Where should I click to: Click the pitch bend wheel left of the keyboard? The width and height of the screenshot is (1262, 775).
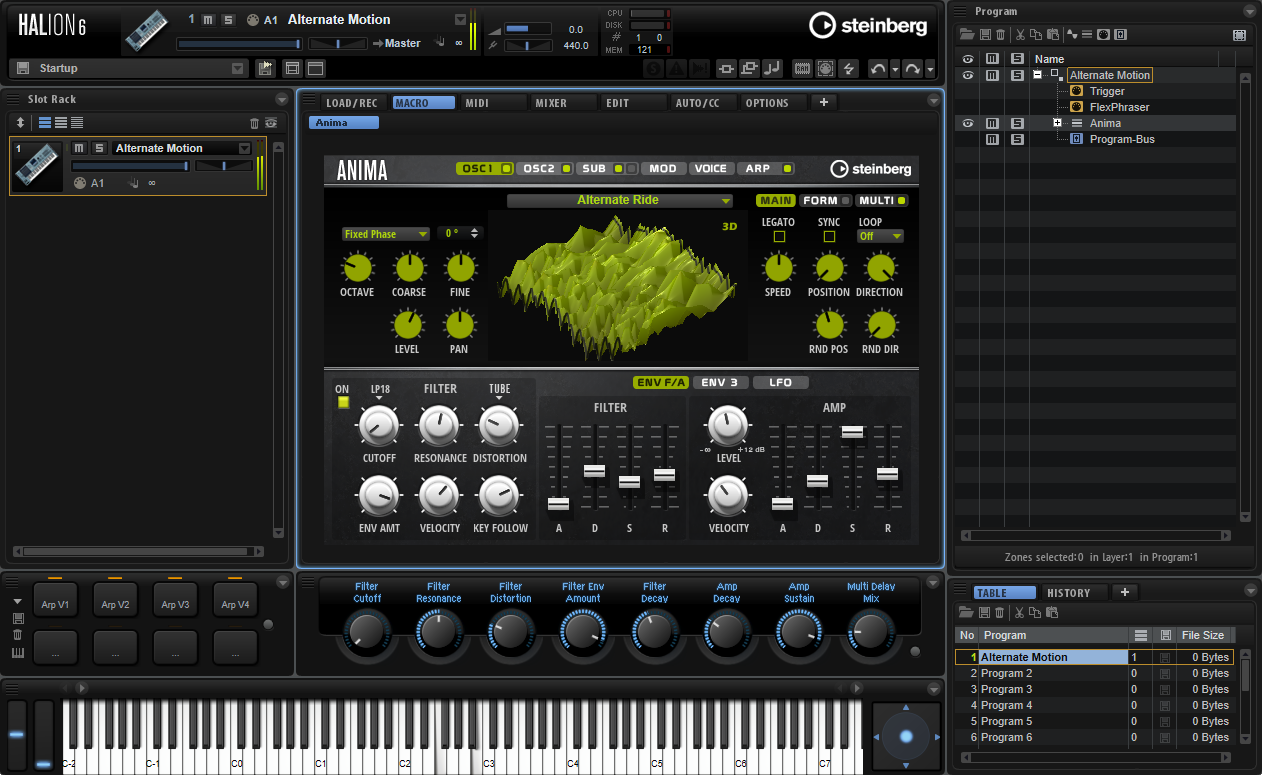point(16,735)
